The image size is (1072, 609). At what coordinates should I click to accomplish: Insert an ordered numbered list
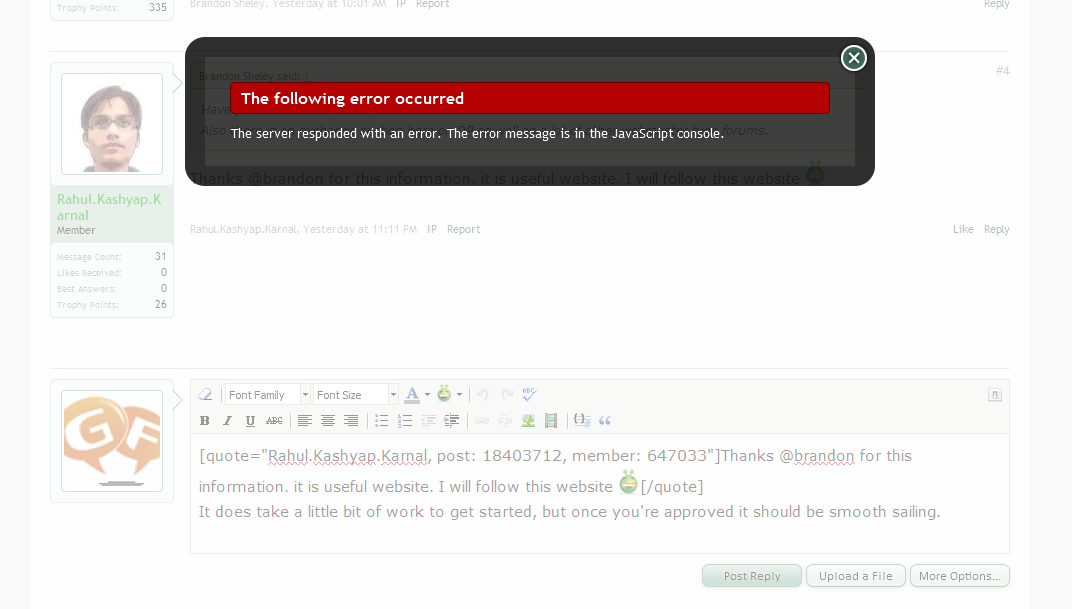tap(405, 420)
